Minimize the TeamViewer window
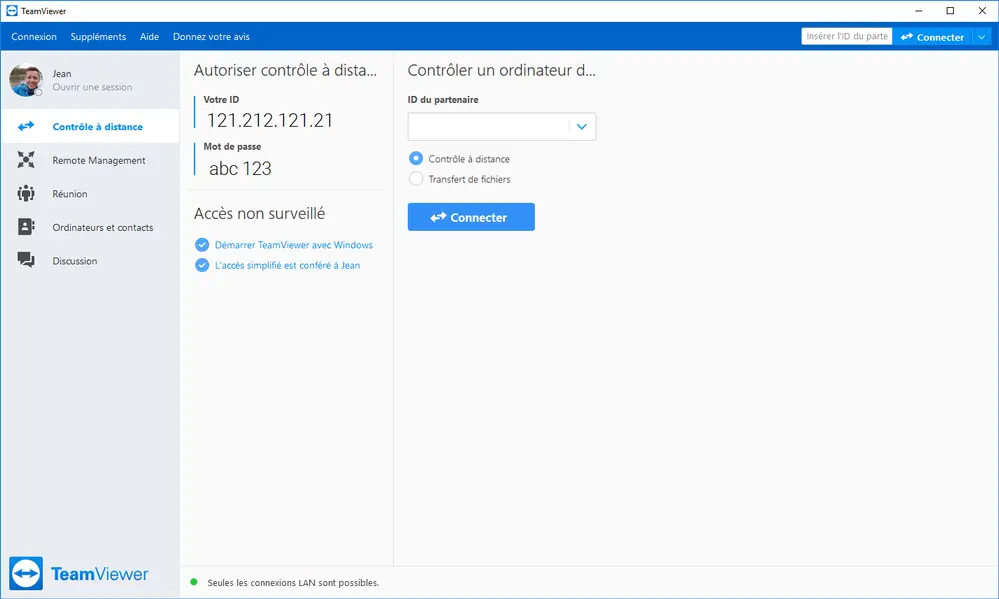999x599 pixels. pos(919,11)
